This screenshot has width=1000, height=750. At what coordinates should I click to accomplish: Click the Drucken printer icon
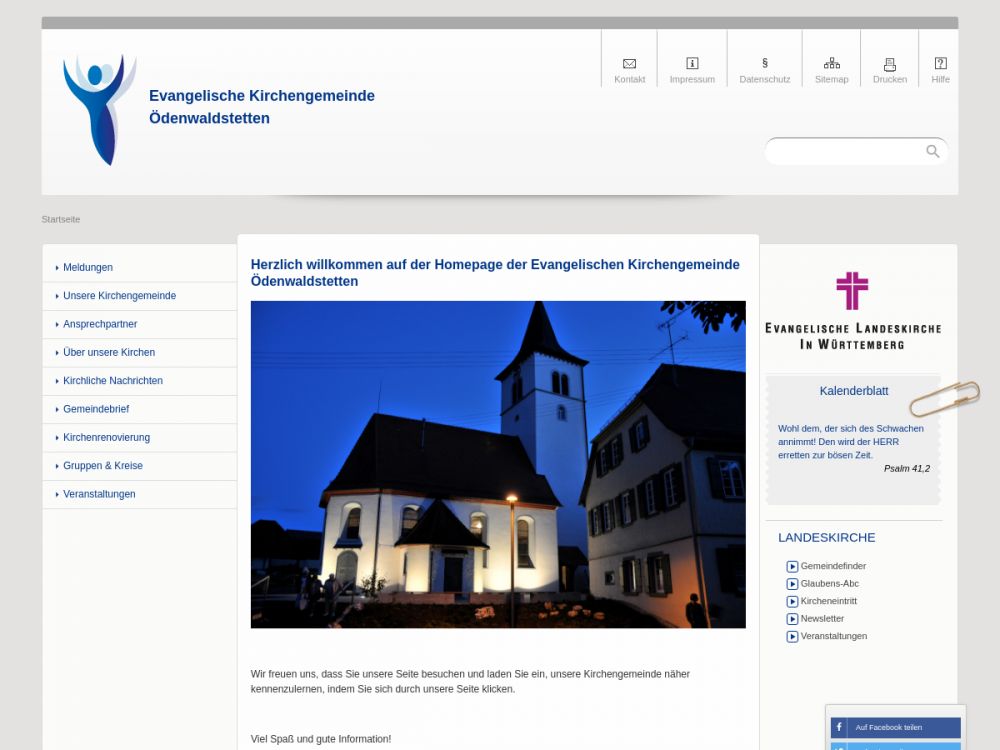[x=889, y=63]
